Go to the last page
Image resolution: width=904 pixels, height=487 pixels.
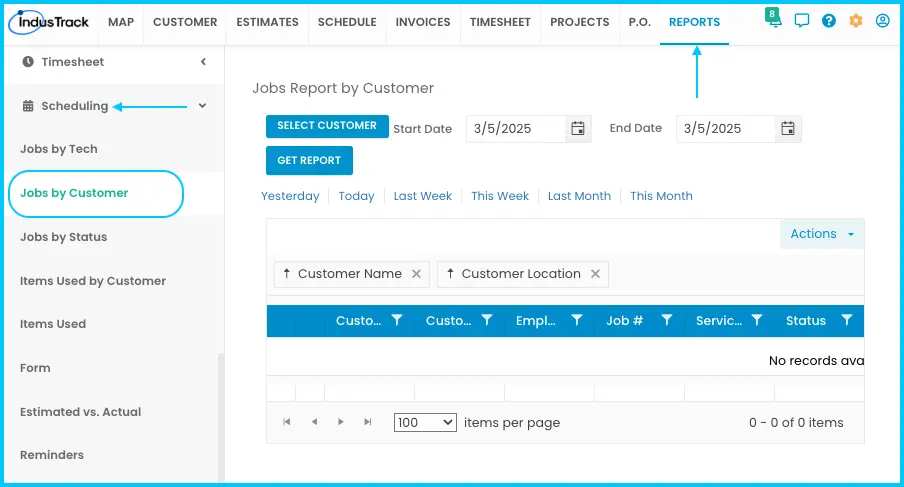(368, 422)
